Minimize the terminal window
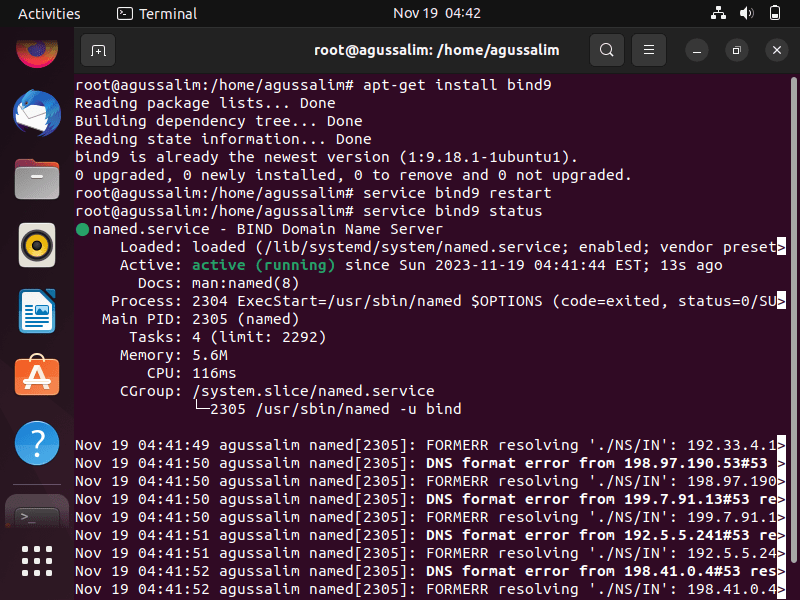The width and height of the screenshot is (800, 600). click(x=696, y=51)
